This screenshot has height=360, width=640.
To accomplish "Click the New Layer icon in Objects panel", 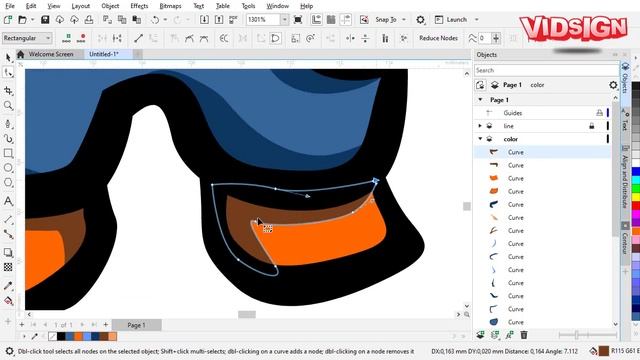I will 480,335.
